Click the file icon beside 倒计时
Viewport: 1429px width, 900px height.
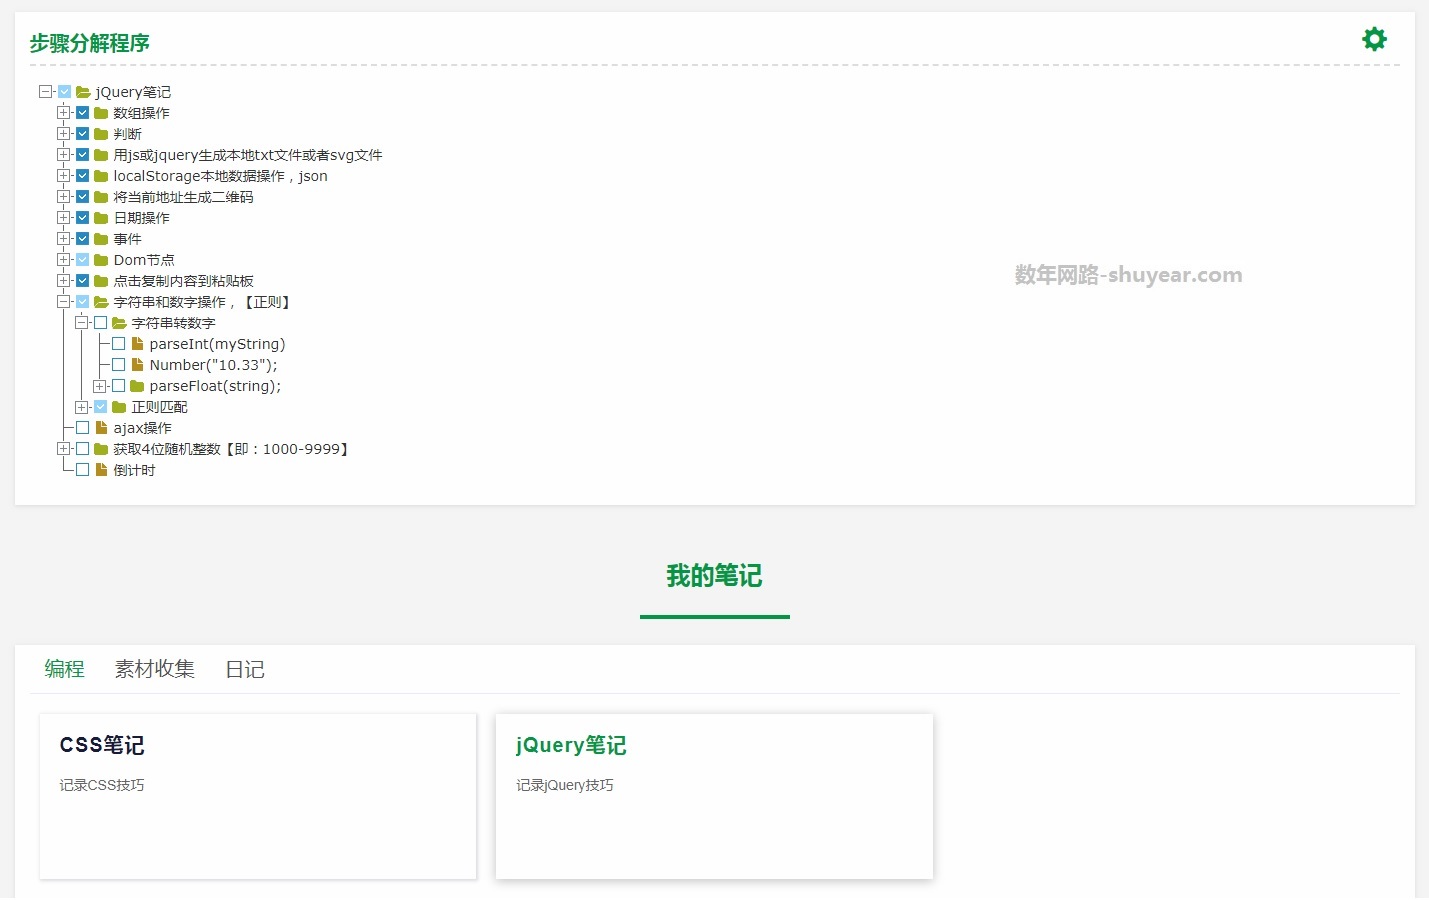click(100, 469)
